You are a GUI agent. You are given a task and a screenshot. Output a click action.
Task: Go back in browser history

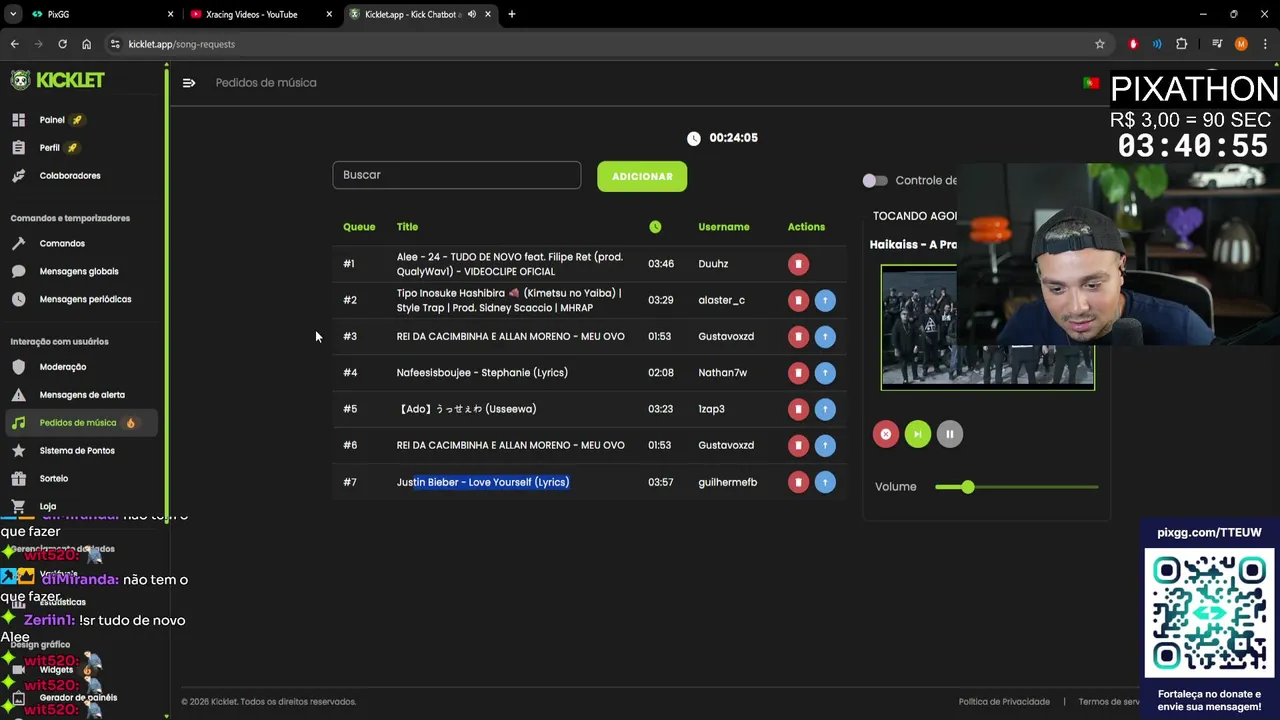point(14,44)
